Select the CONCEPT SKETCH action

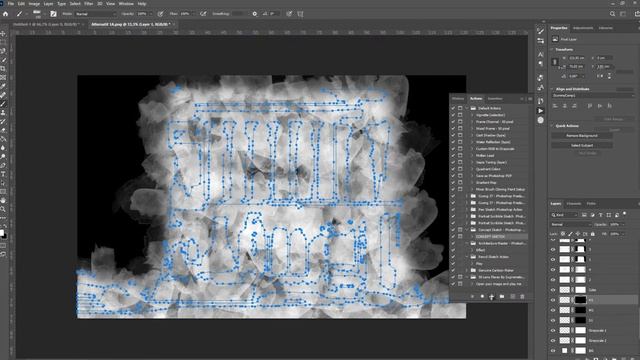tap(490, 237)
